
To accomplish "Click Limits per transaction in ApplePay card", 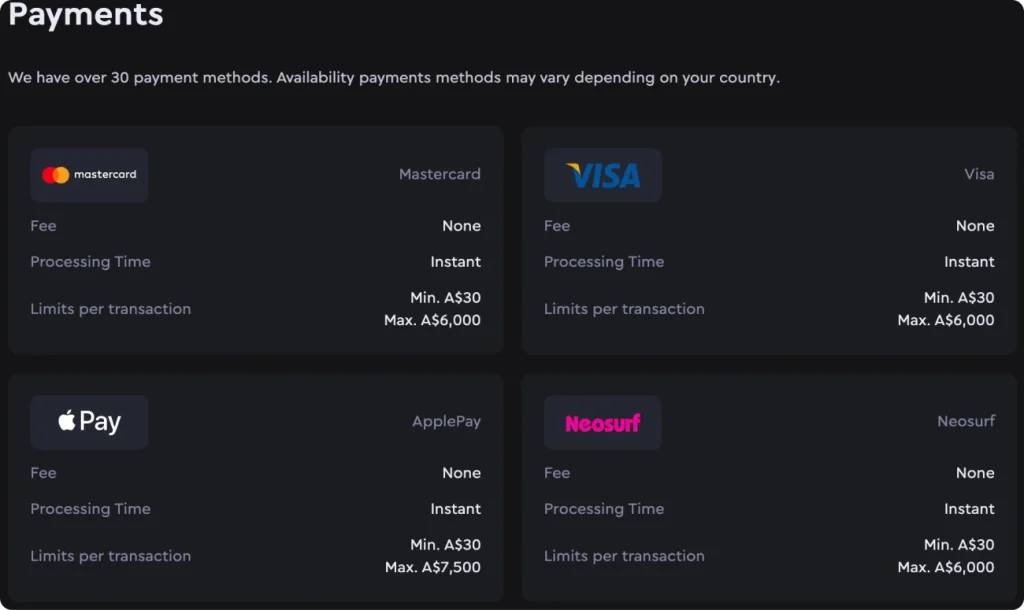I will tap(110, 556).
